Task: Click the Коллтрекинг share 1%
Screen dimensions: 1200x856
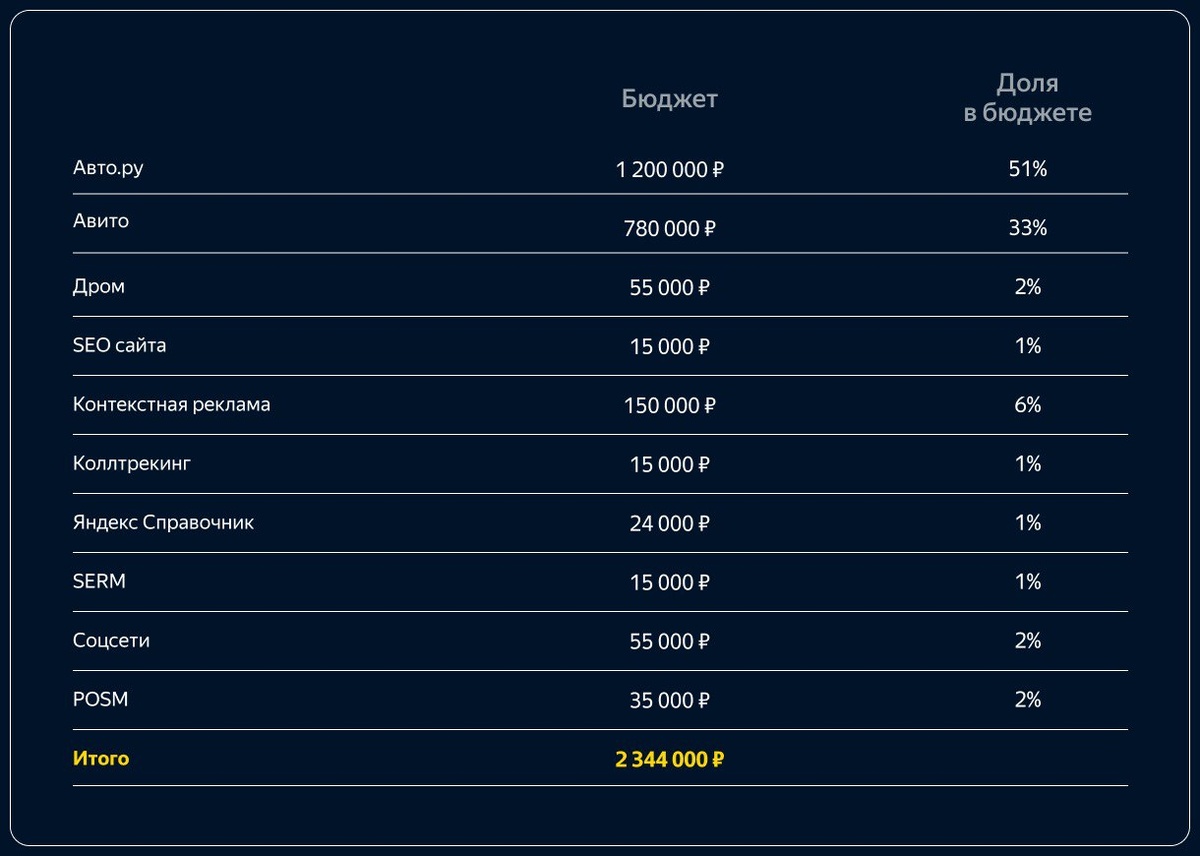Action: tap(1028, 464)
